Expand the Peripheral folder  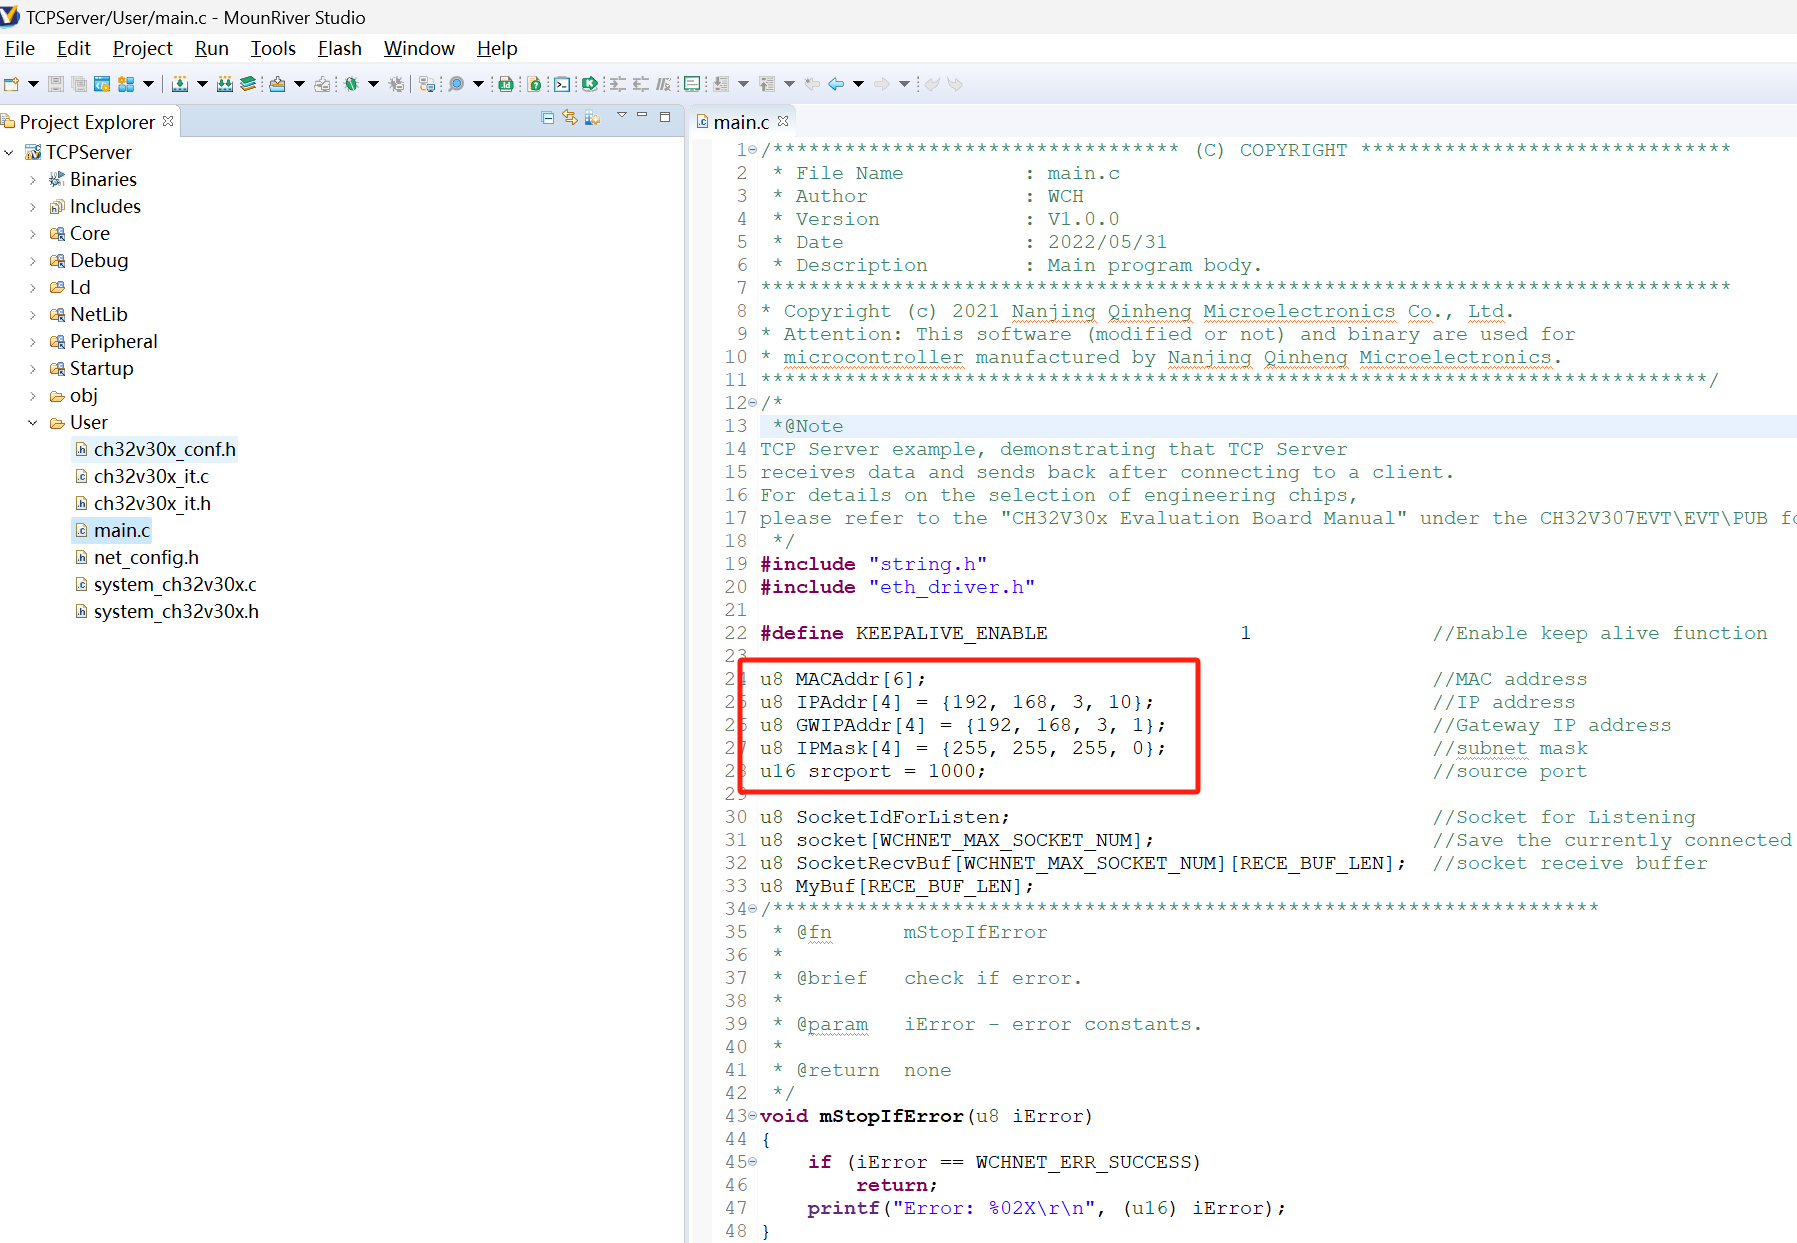(33, 342)
